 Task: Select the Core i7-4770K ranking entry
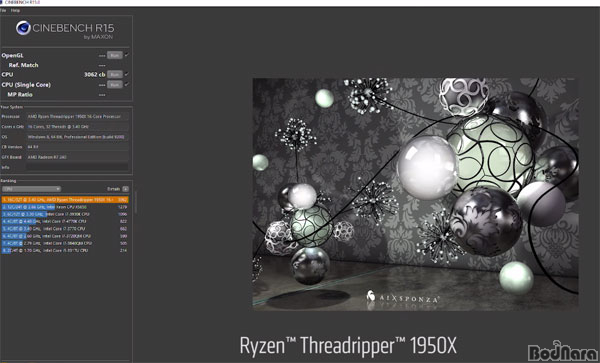click(65, 221)
